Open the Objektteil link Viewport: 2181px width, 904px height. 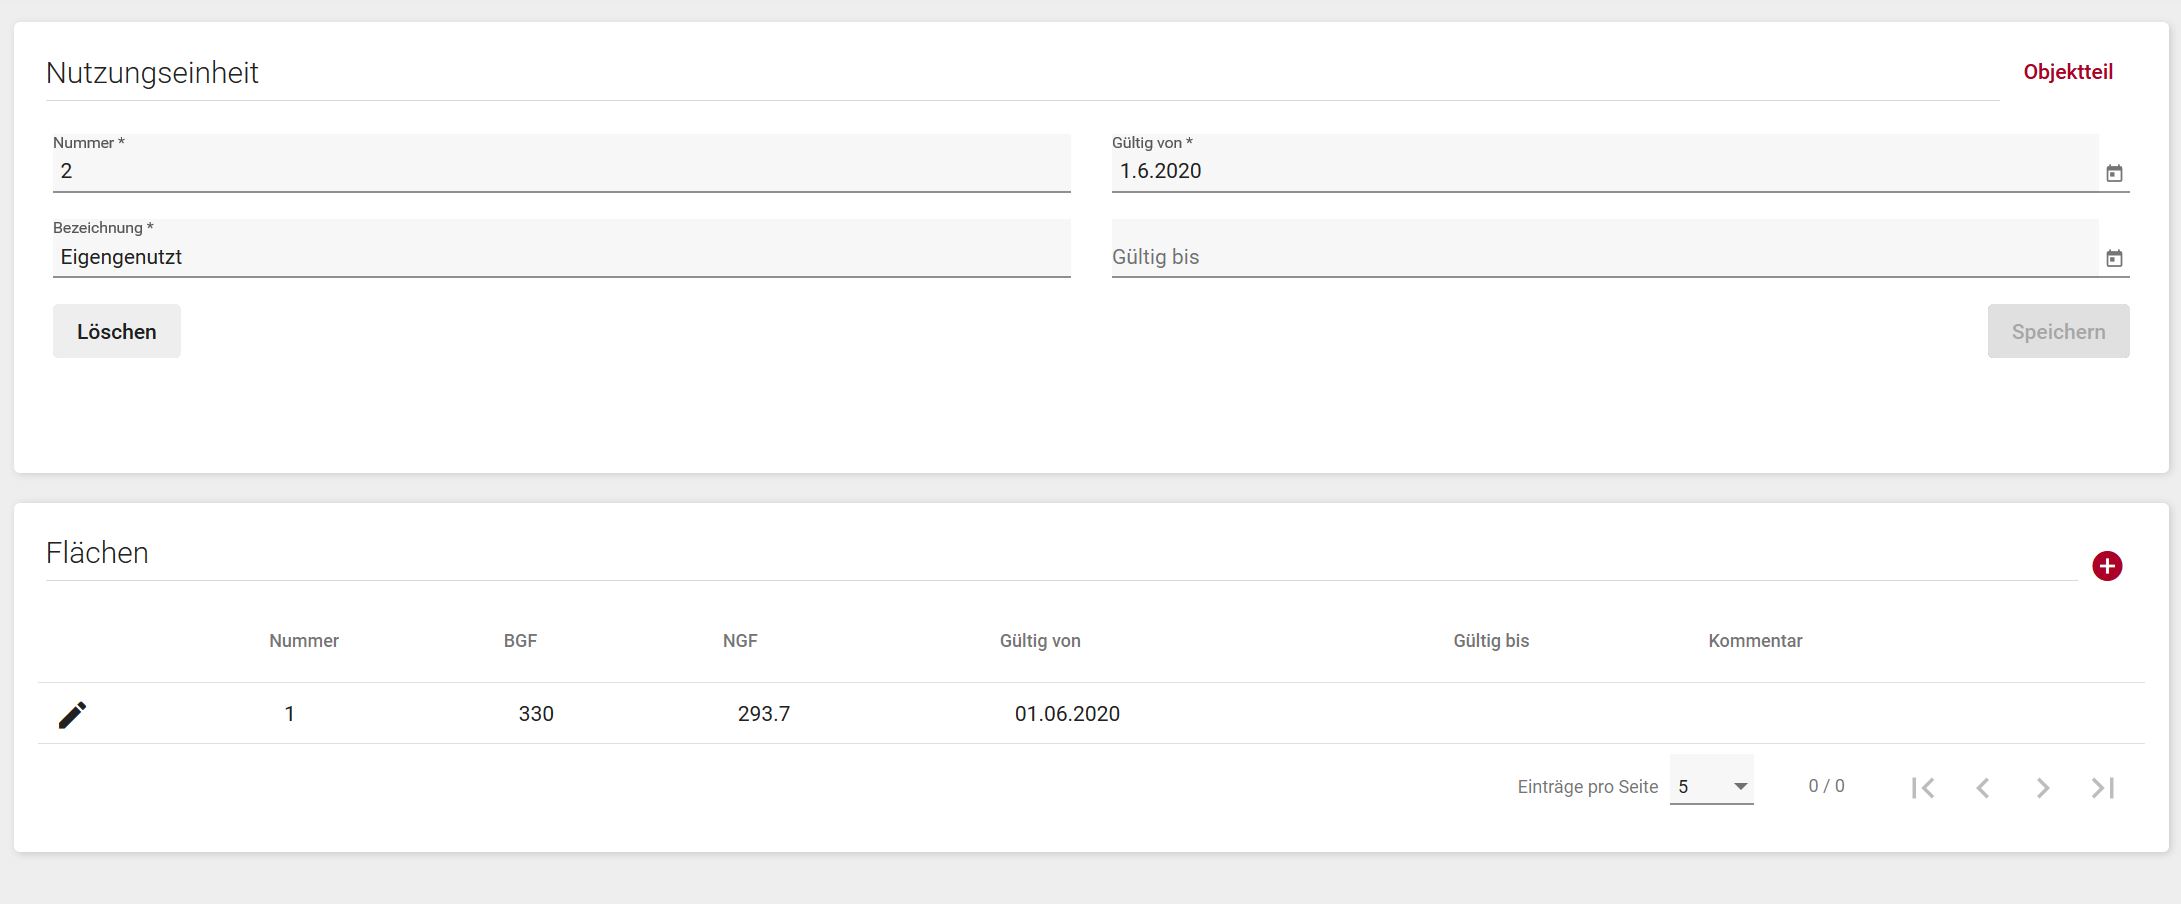click(2067, 72)
